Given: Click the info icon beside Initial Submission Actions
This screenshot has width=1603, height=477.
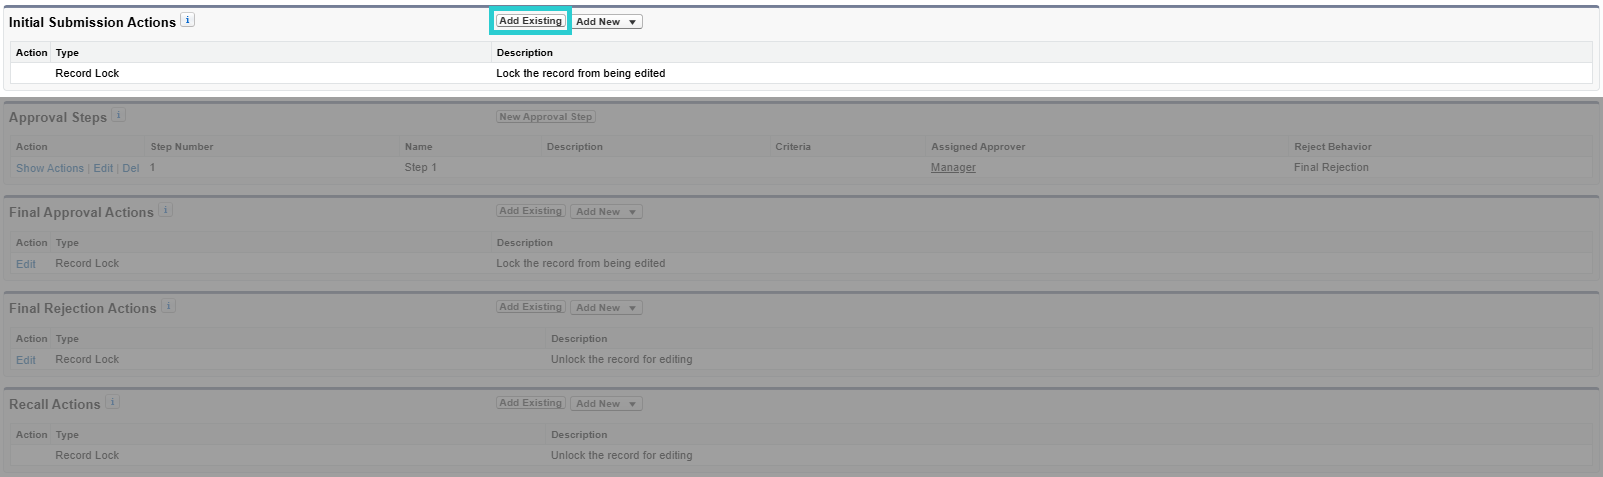Looking at the screenshot, I should (188, 20).
